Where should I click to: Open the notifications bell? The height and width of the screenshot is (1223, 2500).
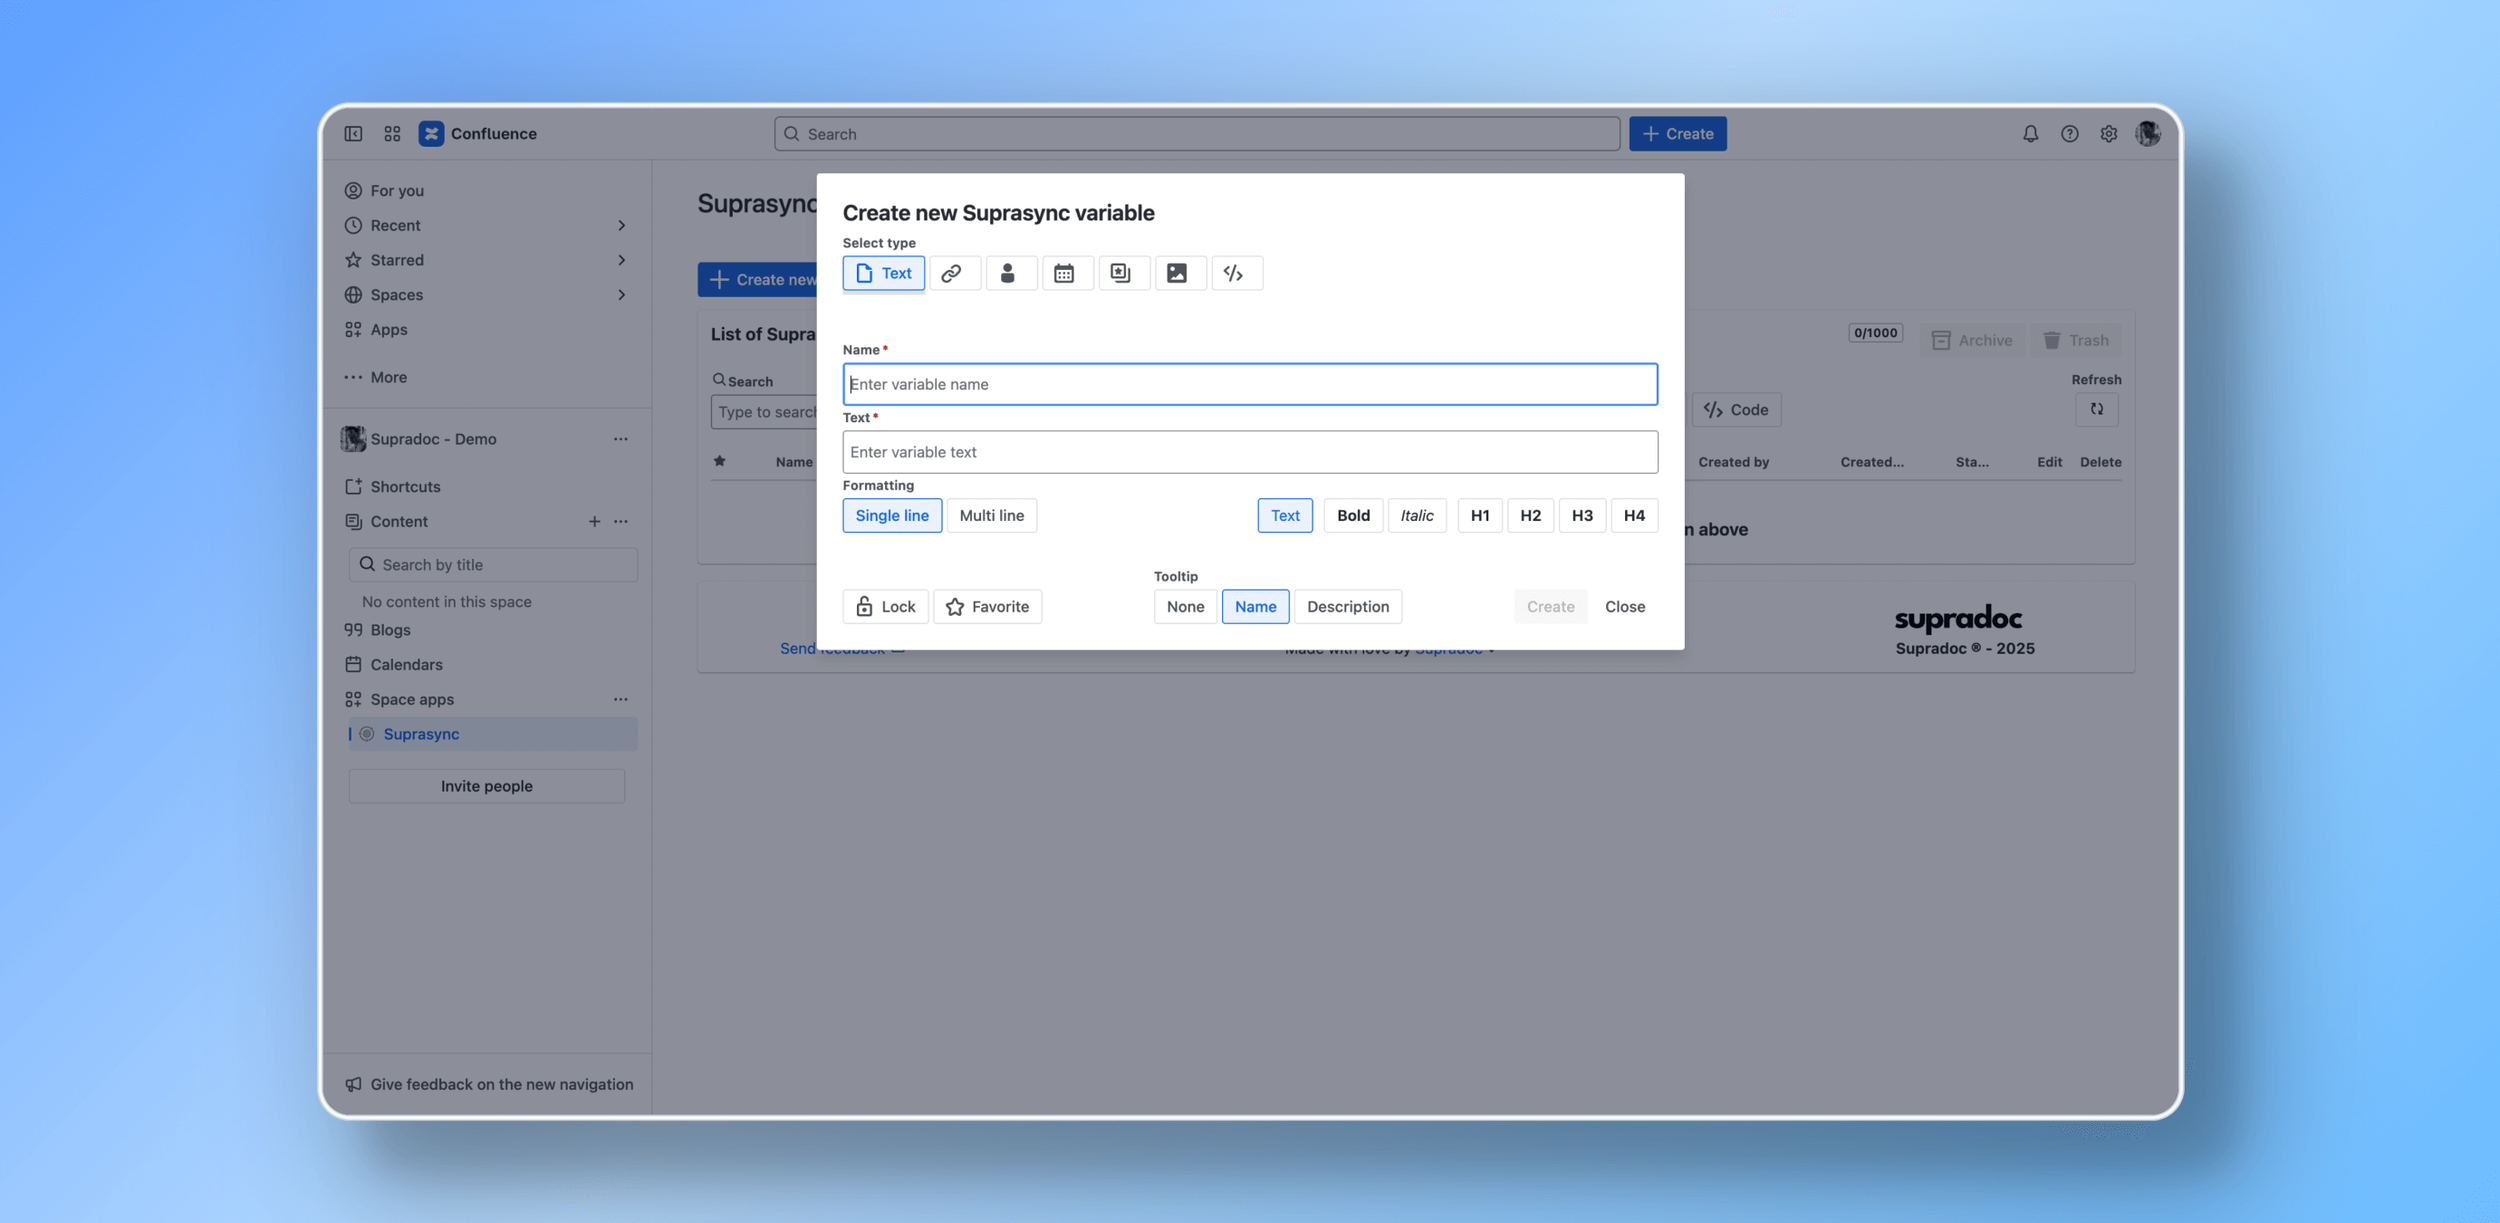(x=2030, y=134)
